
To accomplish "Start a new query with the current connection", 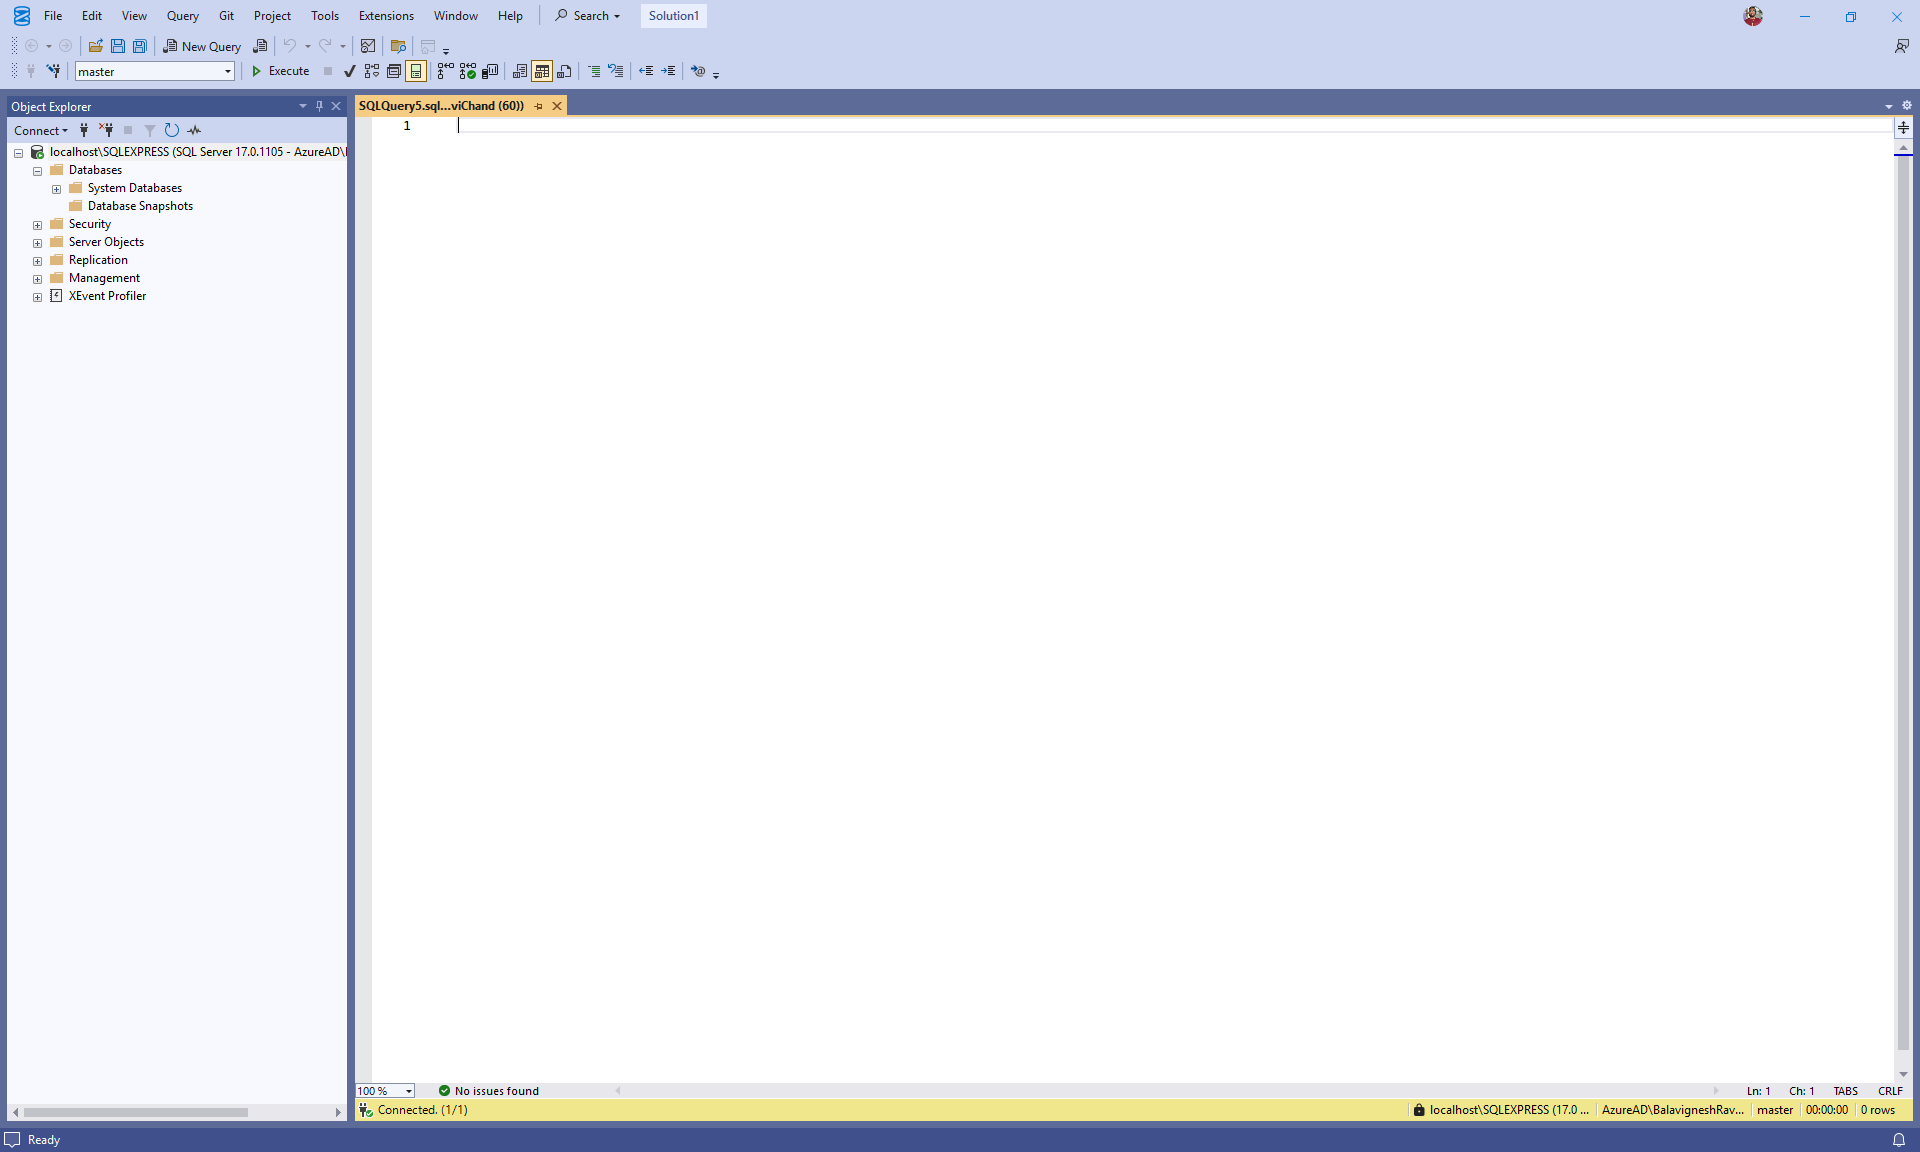I will (260, 46).
